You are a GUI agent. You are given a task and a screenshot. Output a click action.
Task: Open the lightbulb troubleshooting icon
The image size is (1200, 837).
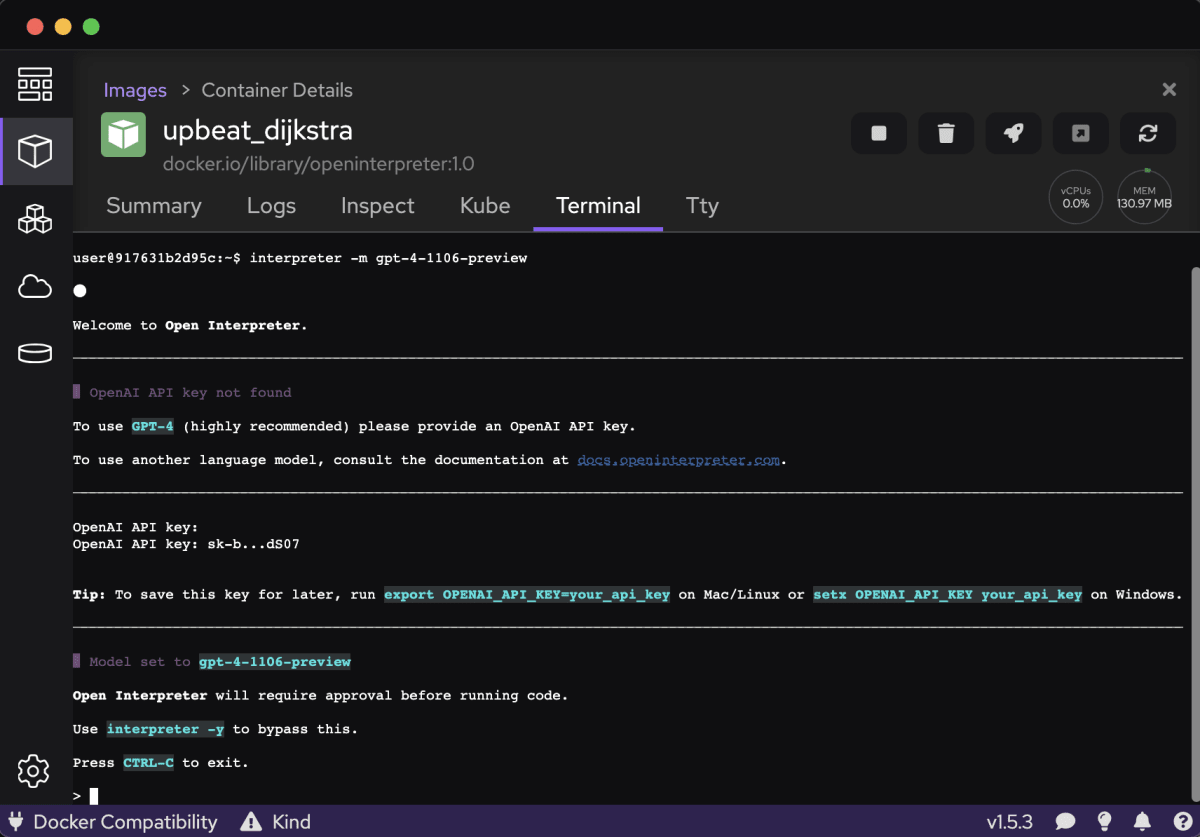point(1104,822)
